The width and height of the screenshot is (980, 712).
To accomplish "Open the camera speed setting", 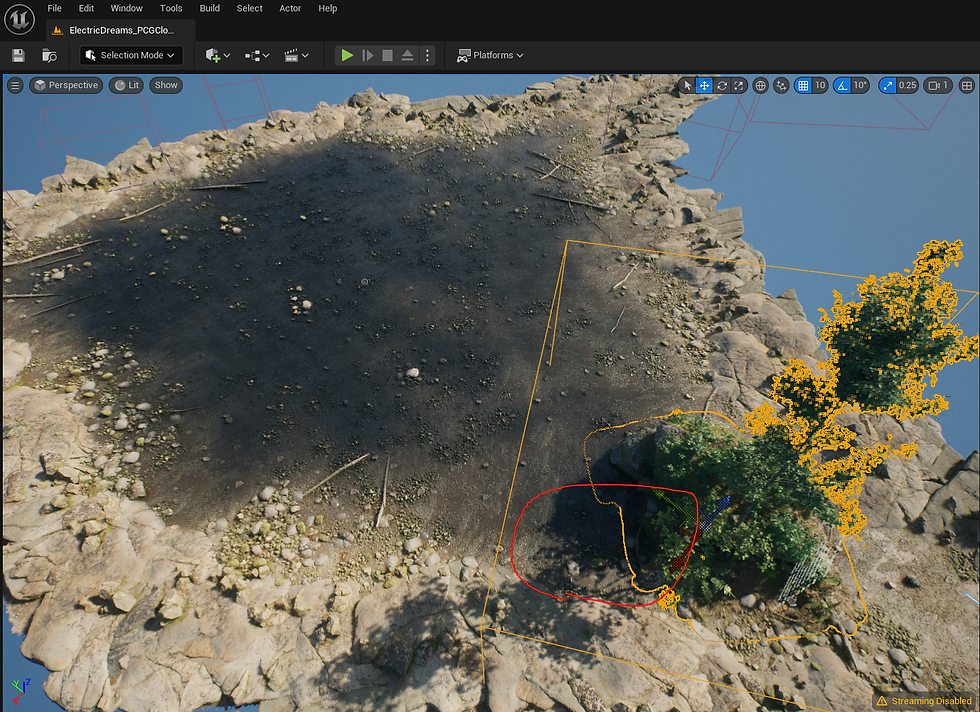I will click(938, 86).
